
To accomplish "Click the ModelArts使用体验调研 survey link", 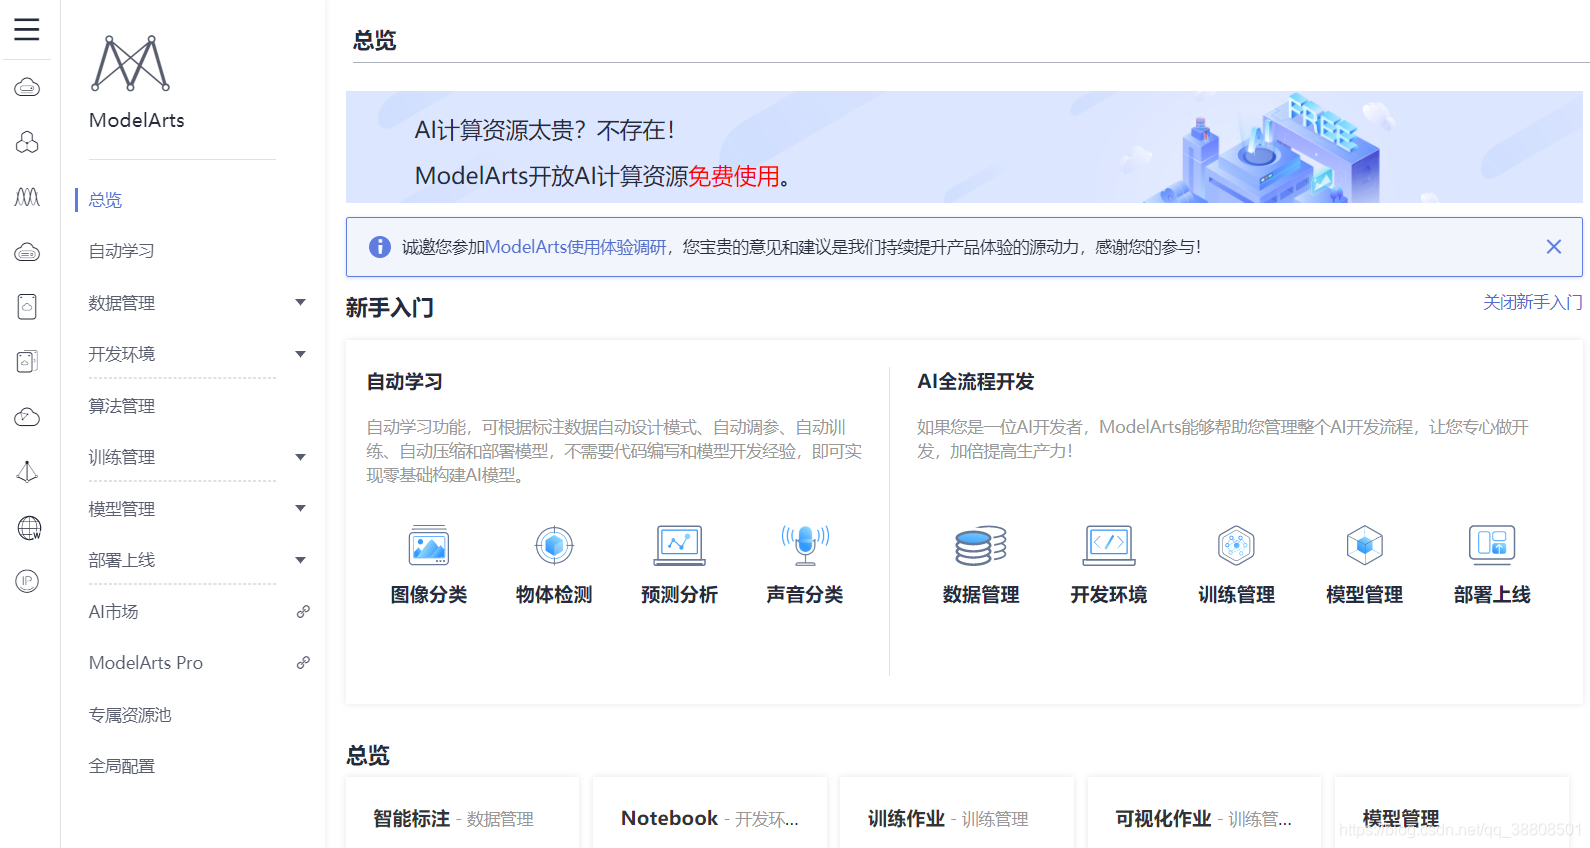I will click(576, 247).
